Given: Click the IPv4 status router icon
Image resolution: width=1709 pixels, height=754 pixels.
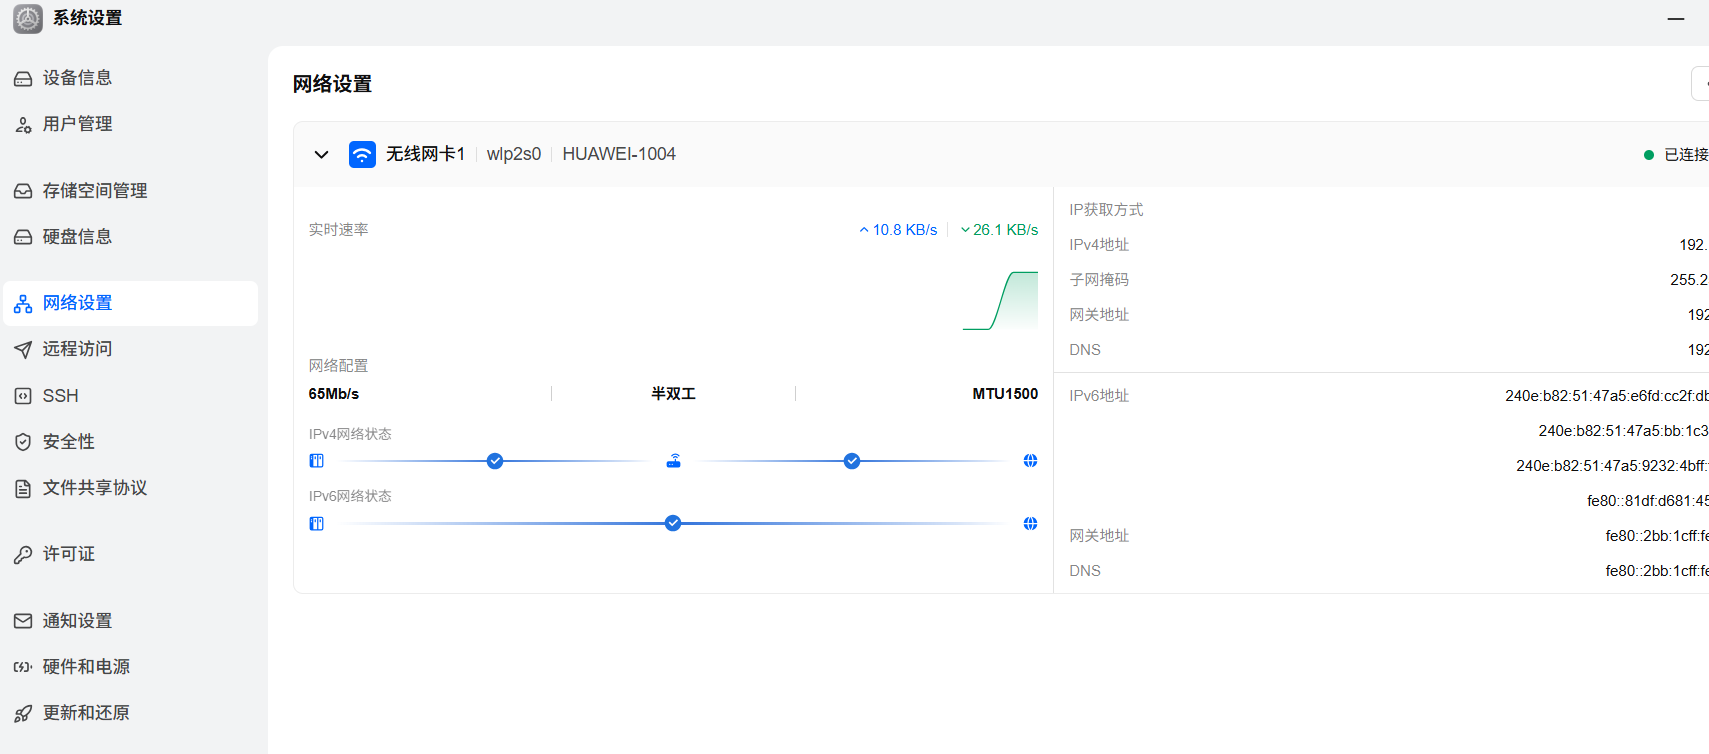Looking at the screenshot, I should [674, 461].
